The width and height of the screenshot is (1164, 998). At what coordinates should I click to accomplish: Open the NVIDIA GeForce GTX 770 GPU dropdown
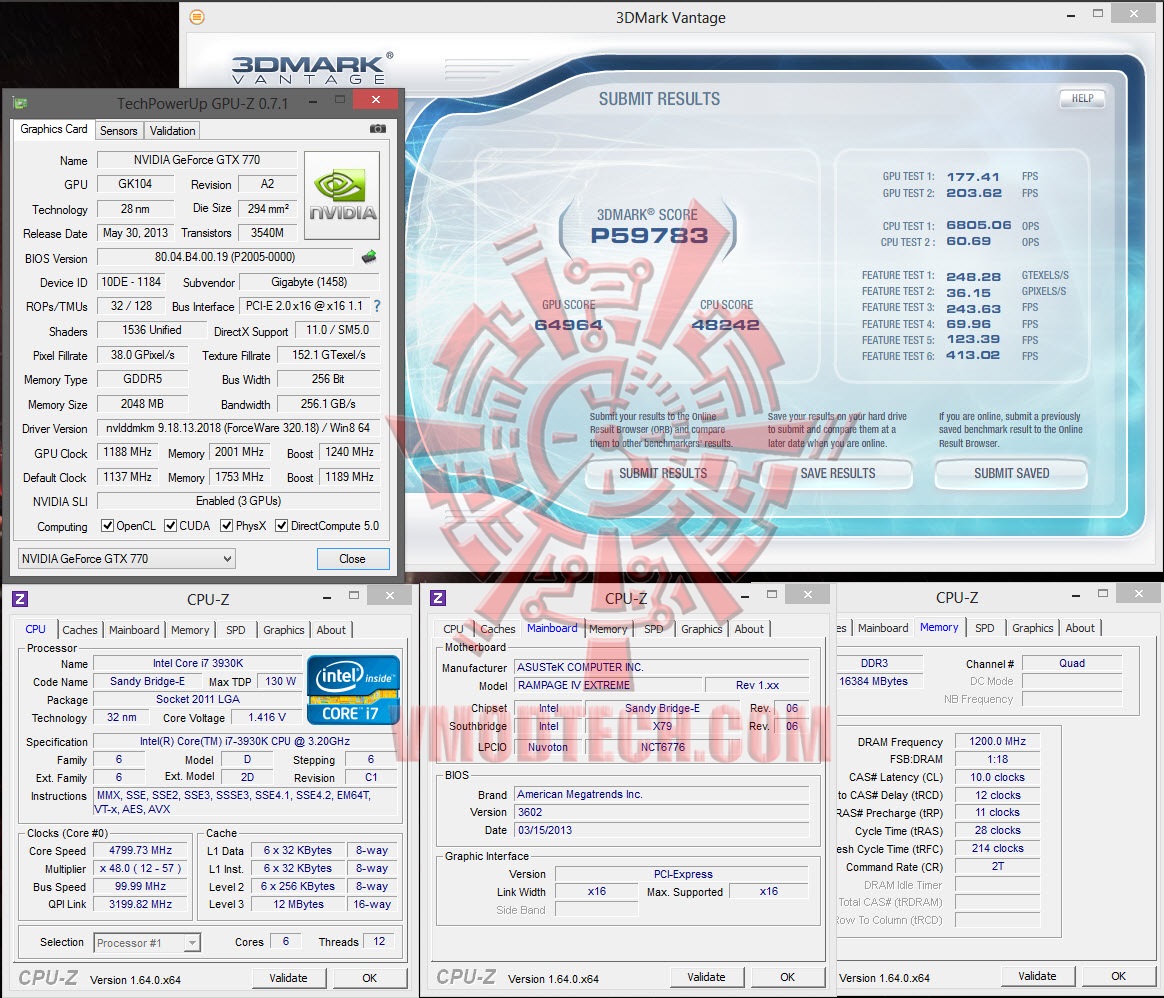126,558
